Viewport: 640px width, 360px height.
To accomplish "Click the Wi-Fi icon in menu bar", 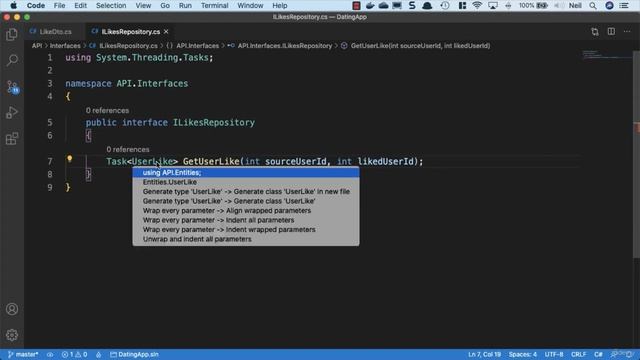I will tap(477, 5).
